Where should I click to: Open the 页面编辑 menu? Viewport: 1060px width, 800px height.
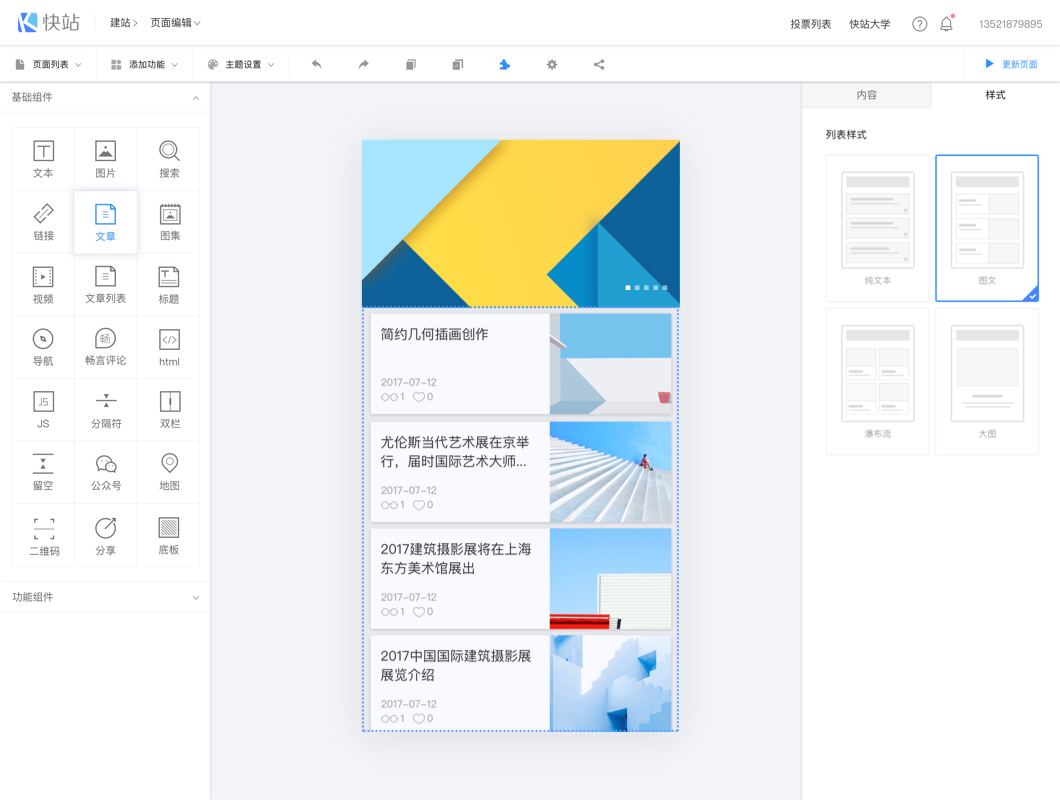click(x=175, y=23)
